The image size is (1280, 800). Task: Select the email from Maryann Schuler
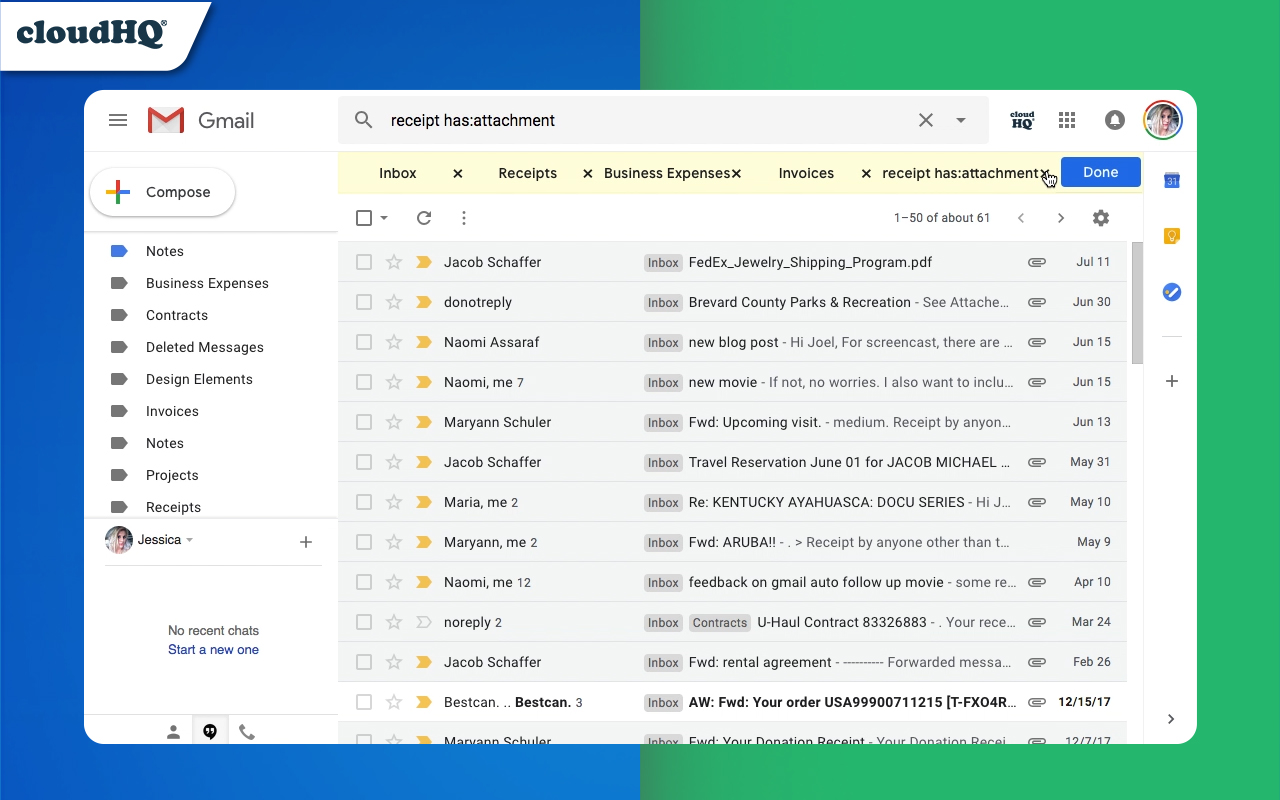(x=364, y=422)
